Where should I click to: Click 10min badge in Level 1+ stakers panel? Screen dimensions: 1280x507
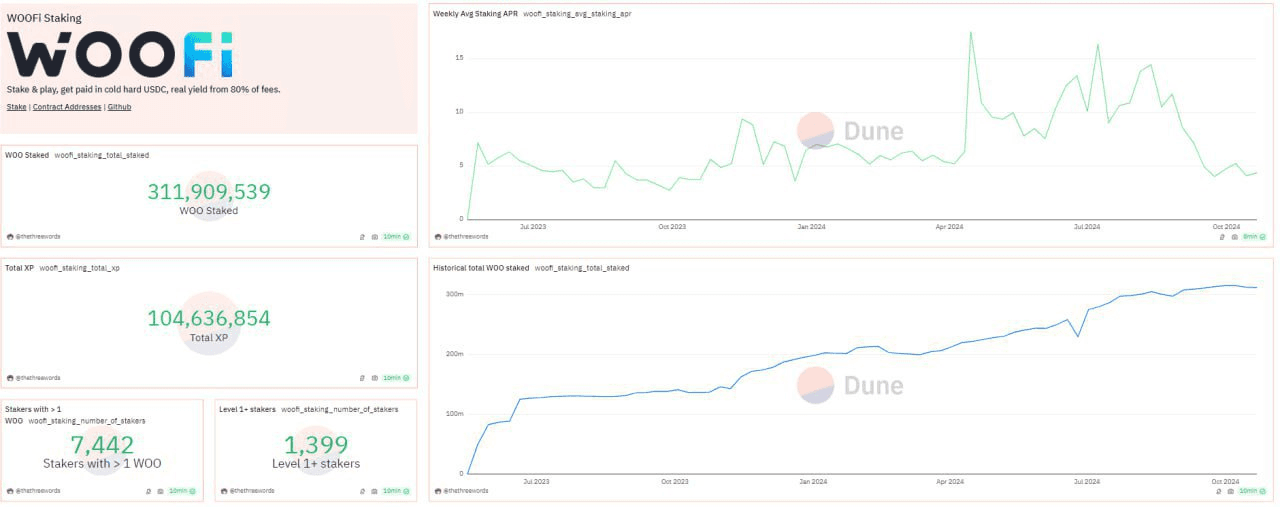coord(396,491)
